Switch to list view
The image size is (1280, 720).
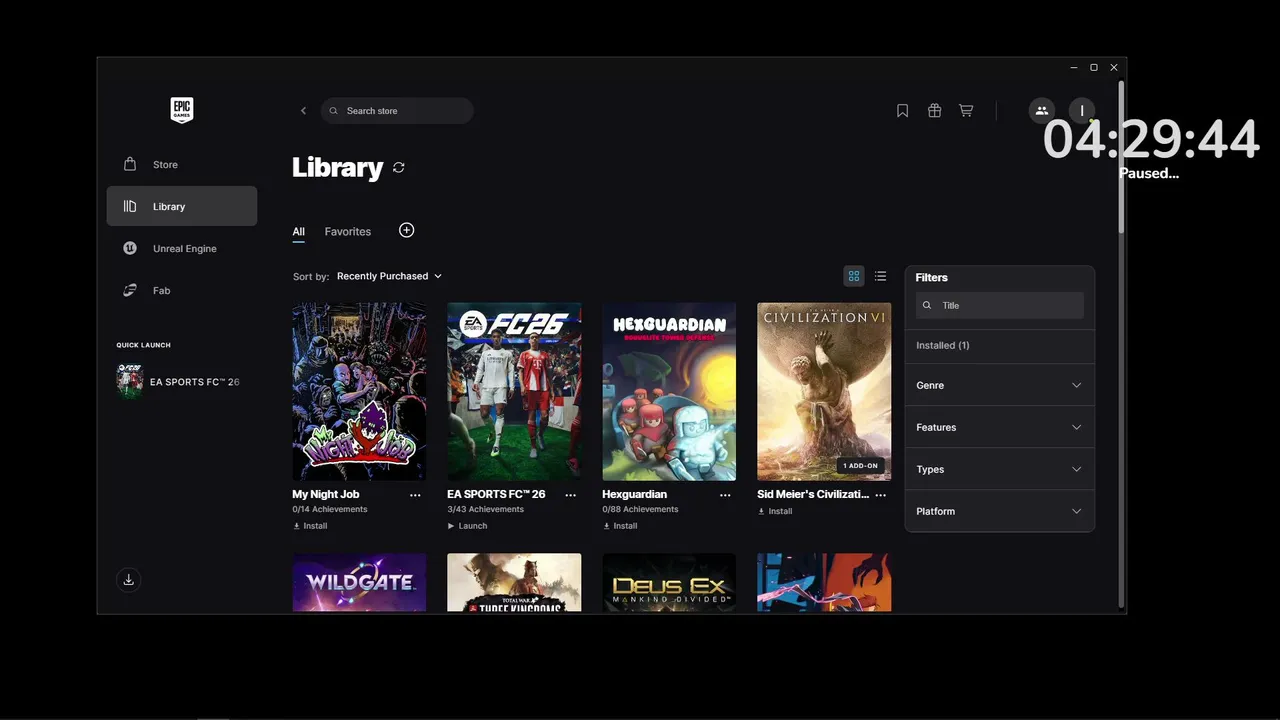tap(880, 276)
